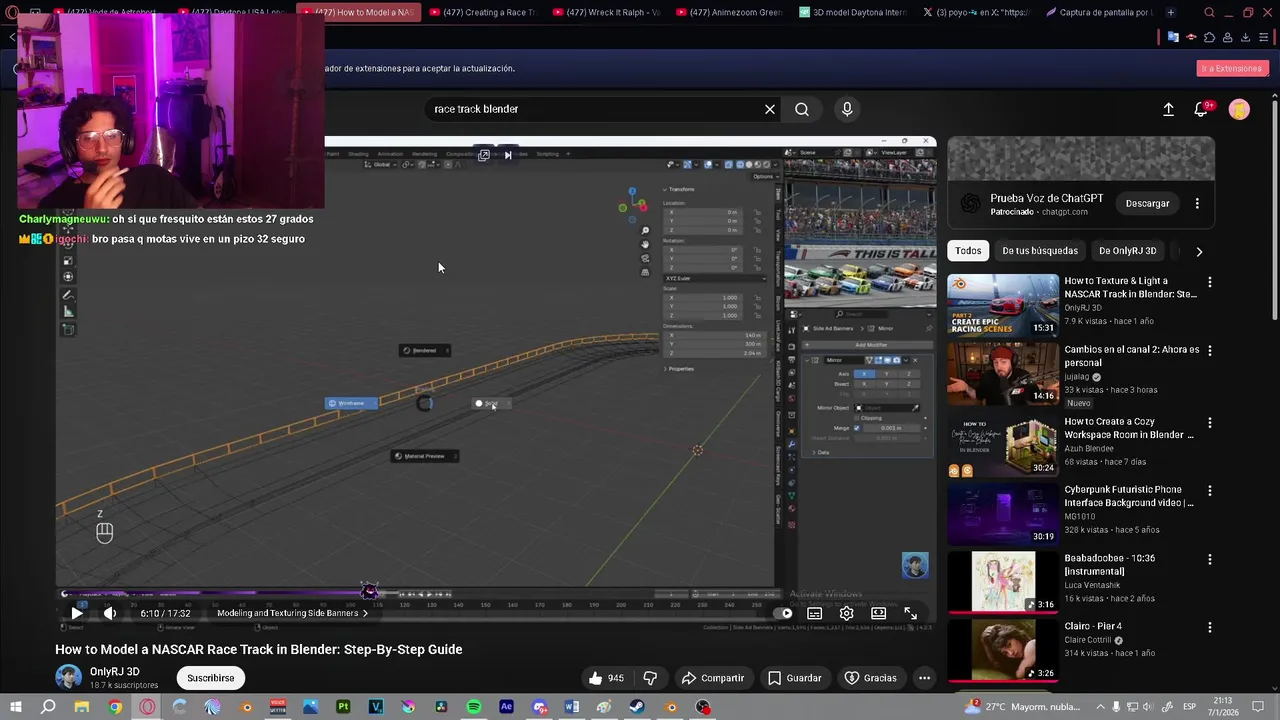Click the search magnifier button
This screenshot has width=1280, height=720.
[x=802, y=109]
